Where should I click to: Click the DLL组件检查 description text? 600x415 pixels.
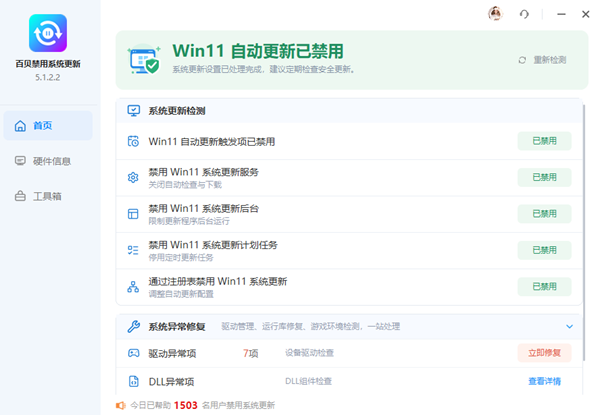click(308, 381)
